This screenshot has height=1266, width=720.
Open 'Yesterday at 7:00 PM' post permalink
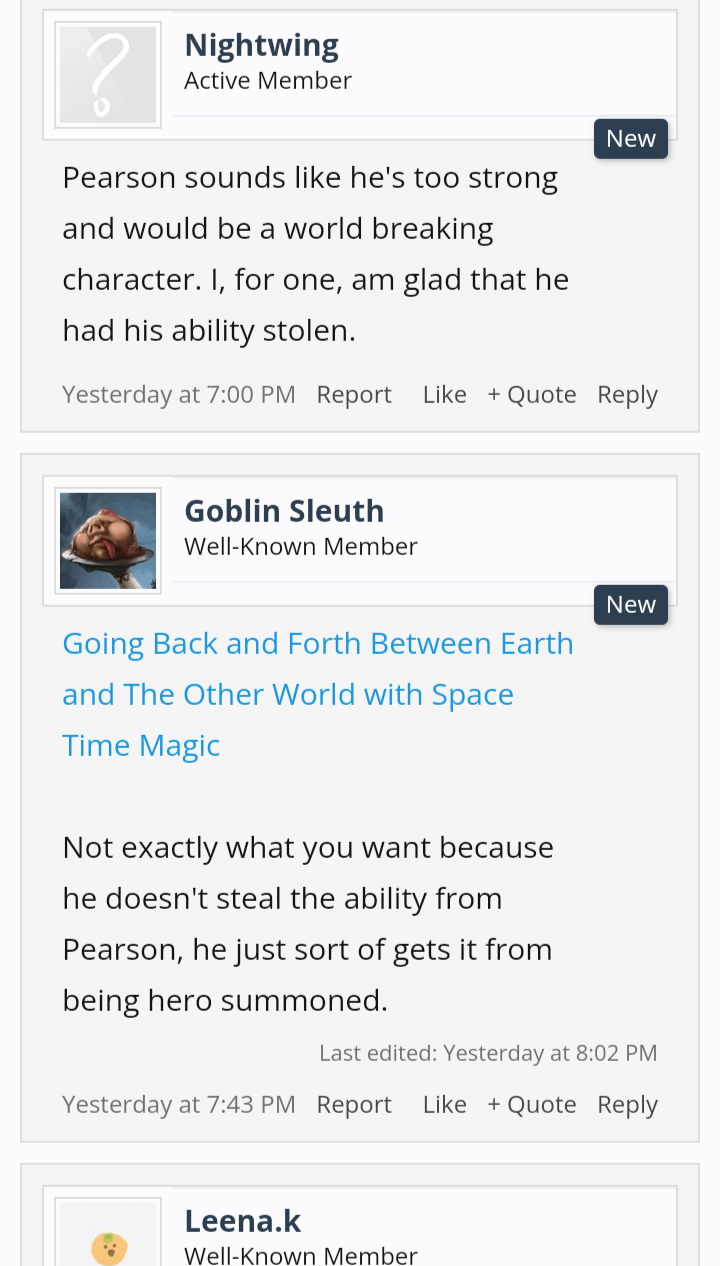179,395
